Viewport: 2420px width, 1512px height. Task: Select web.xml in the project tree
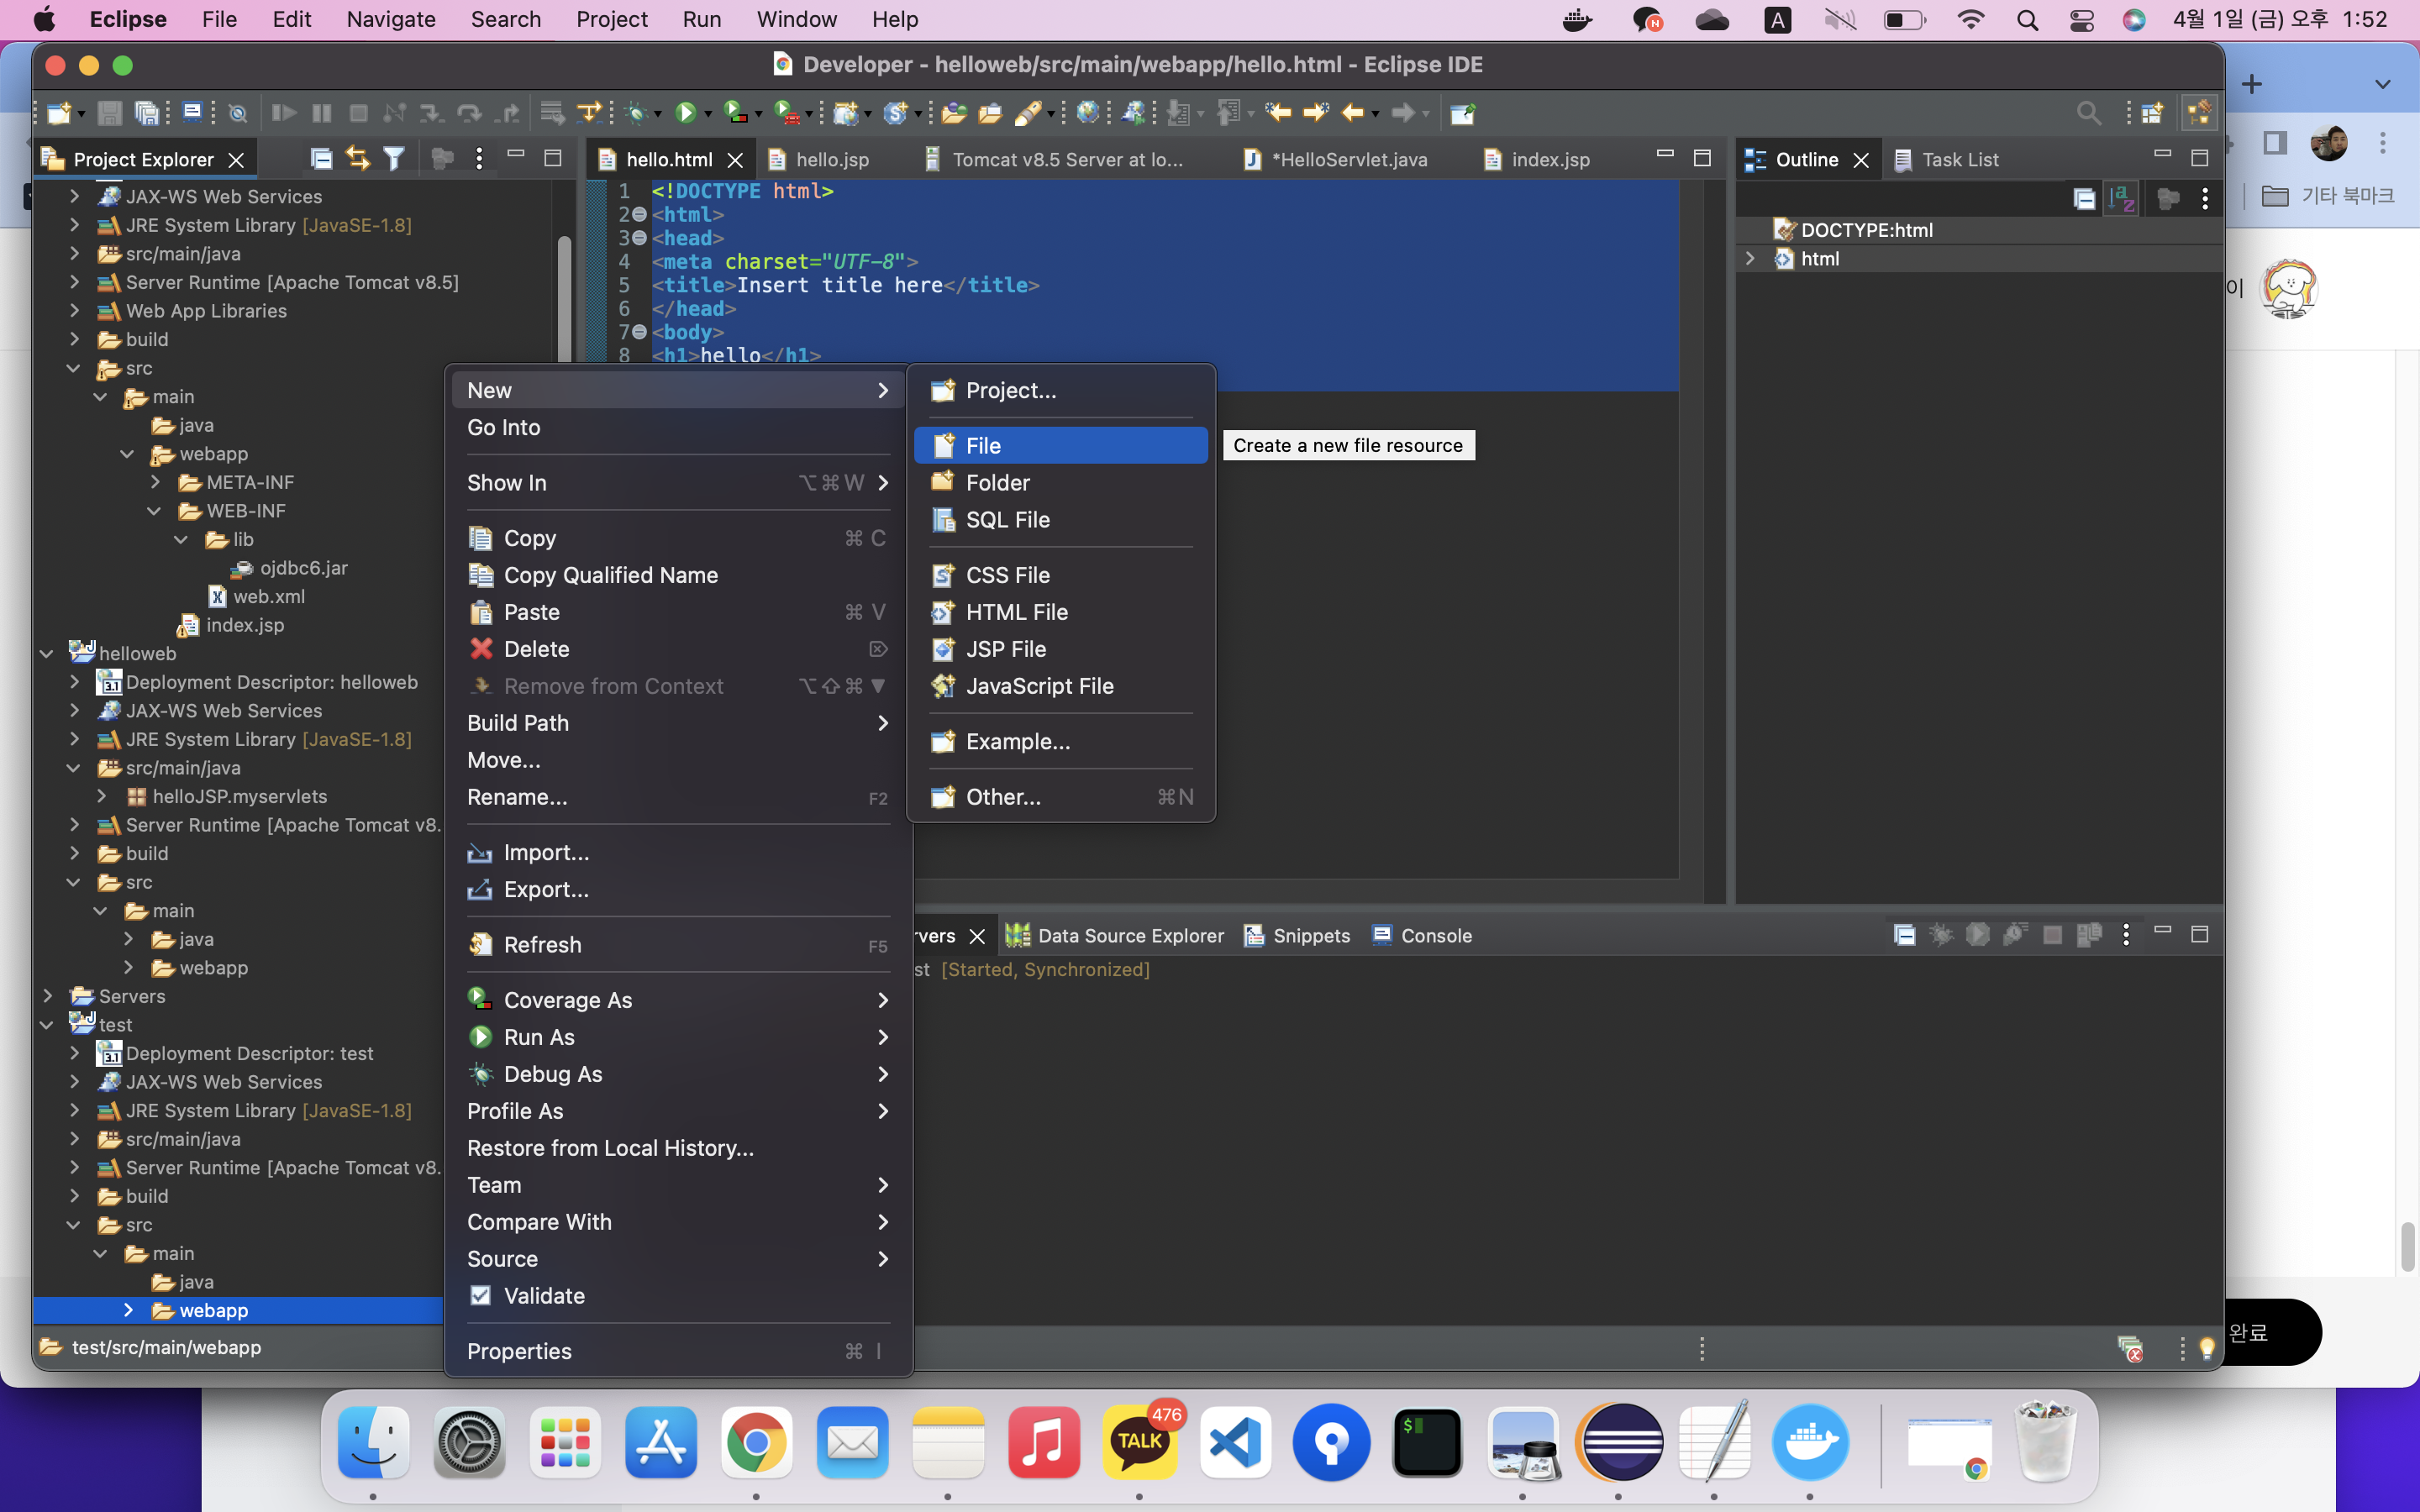268,596
